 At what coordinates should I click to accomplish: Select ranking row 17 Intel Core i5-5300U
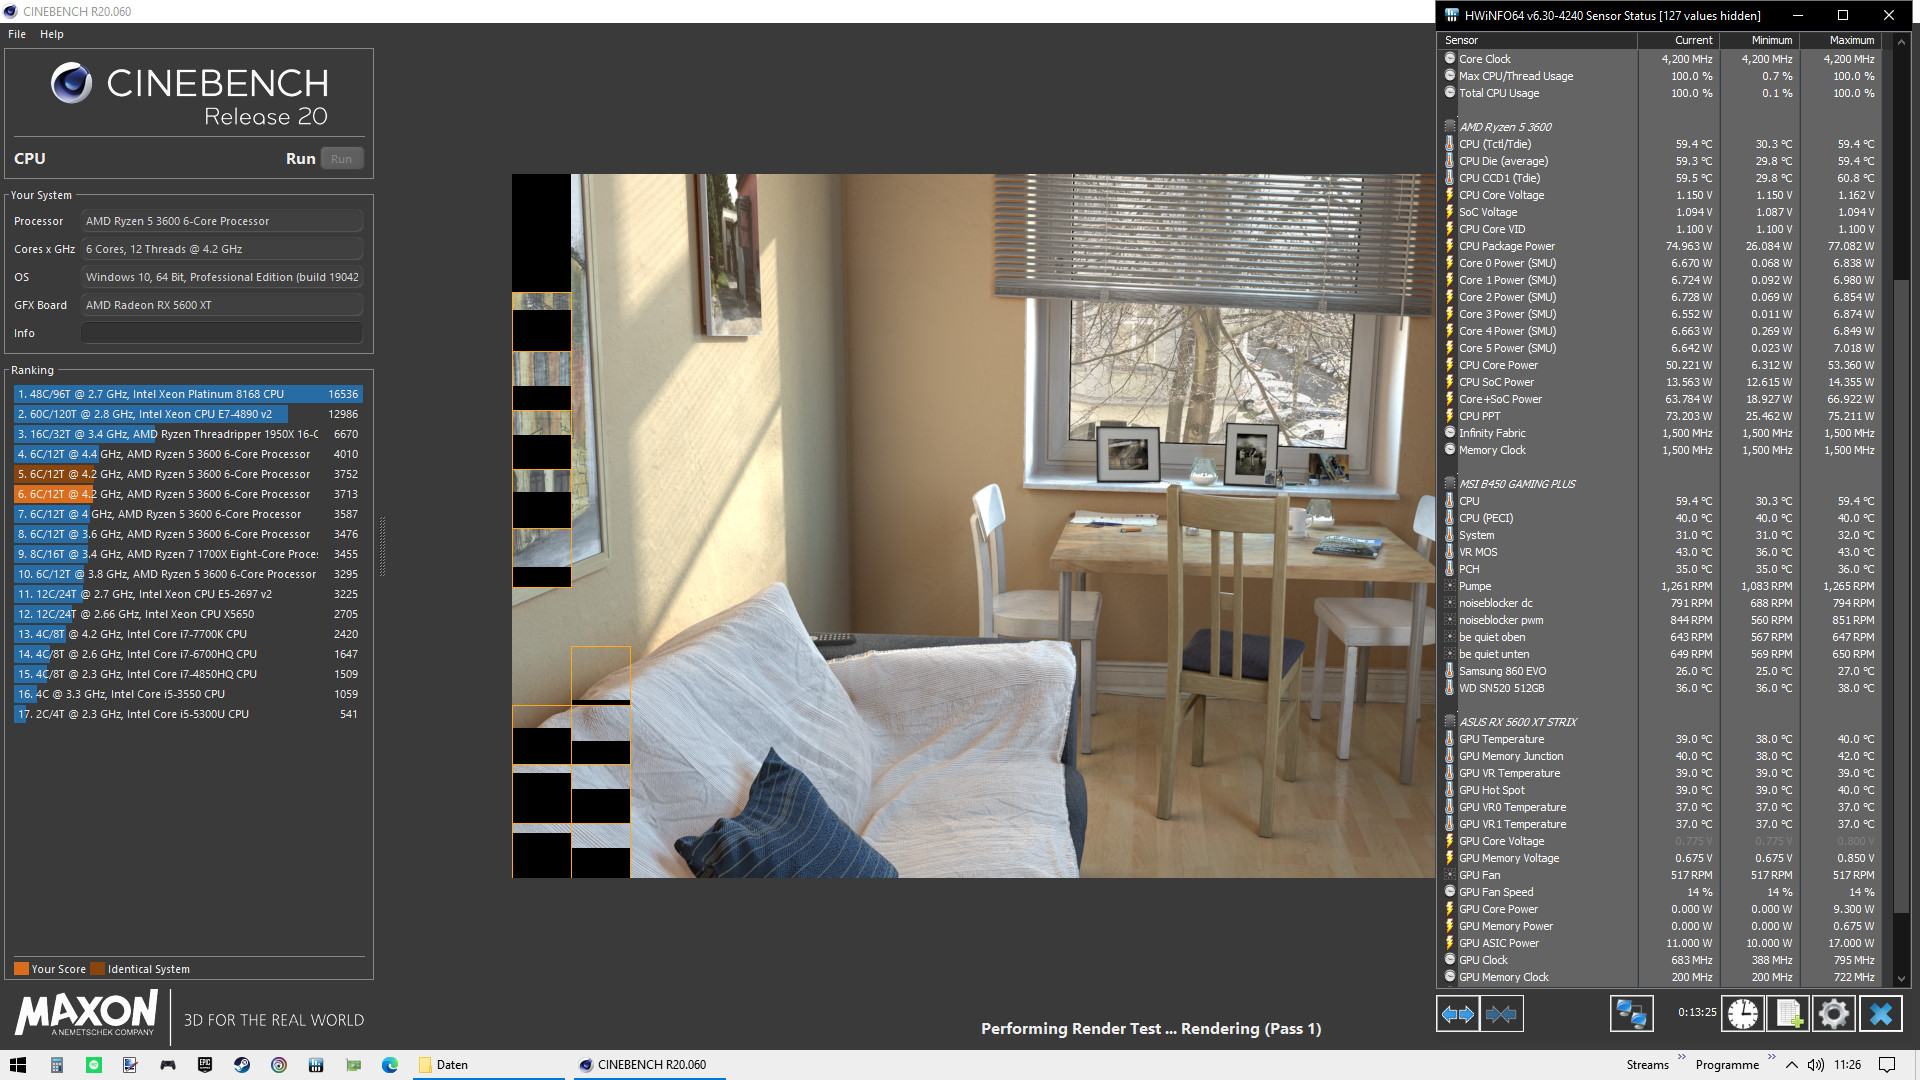click(x=187, y=714)
